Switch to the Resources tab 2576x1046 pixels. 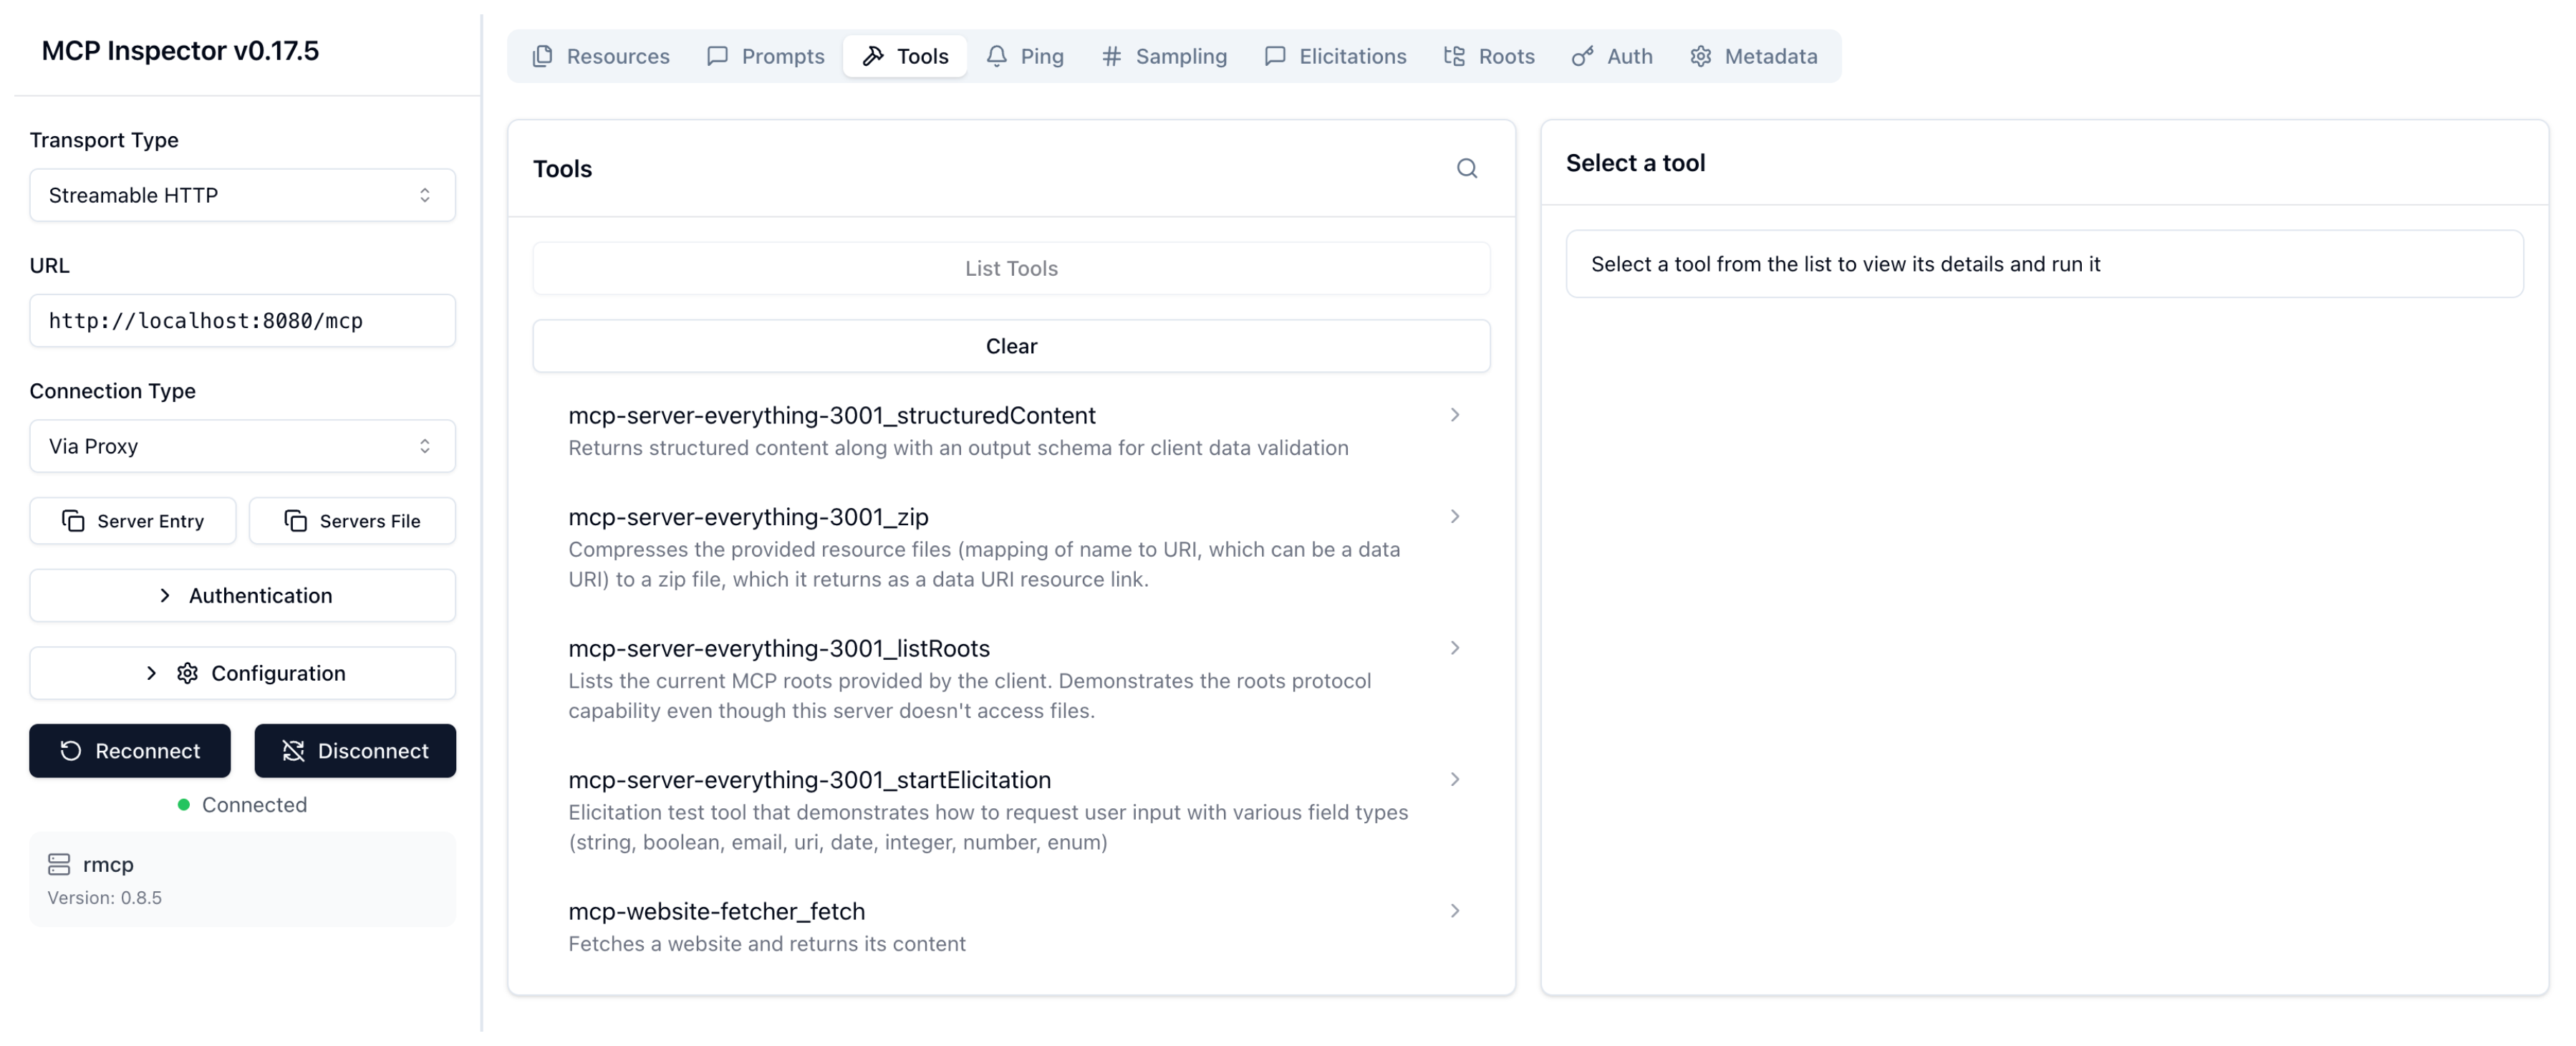pos(601,56)
